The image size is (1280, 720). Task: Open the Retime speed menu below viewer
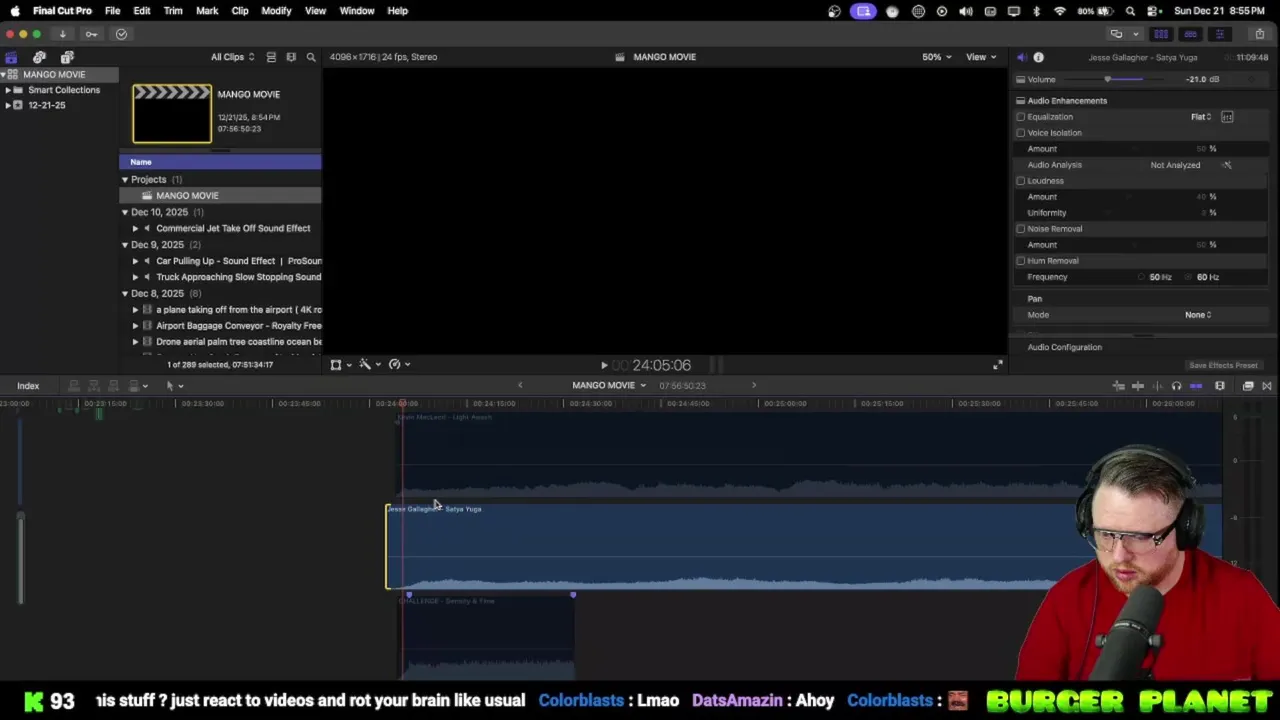399,365
